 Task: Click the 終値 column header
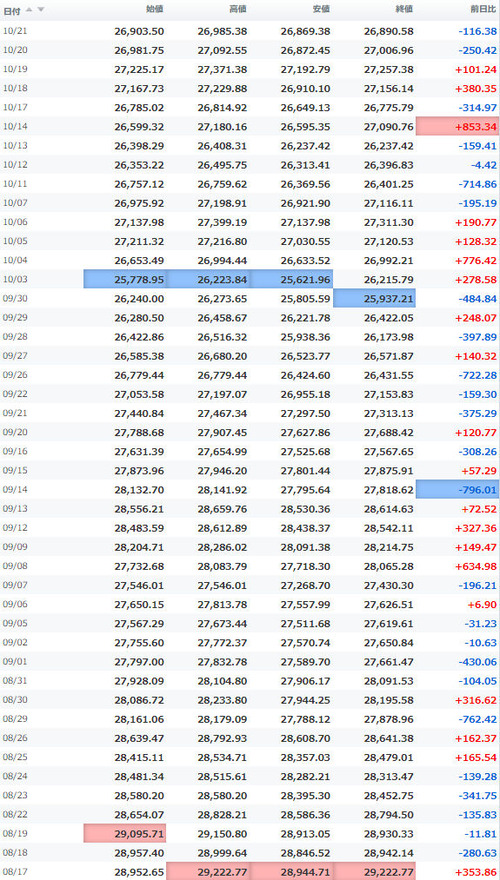404,10
